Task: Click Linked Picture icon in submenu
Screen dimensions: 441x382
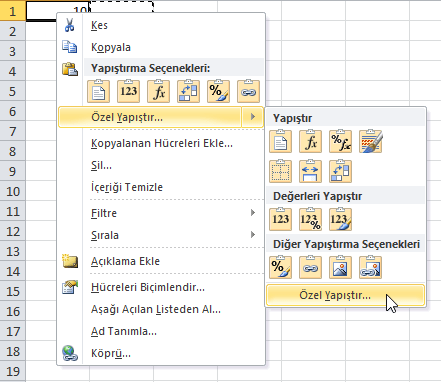Action: [x=370, y=267]
